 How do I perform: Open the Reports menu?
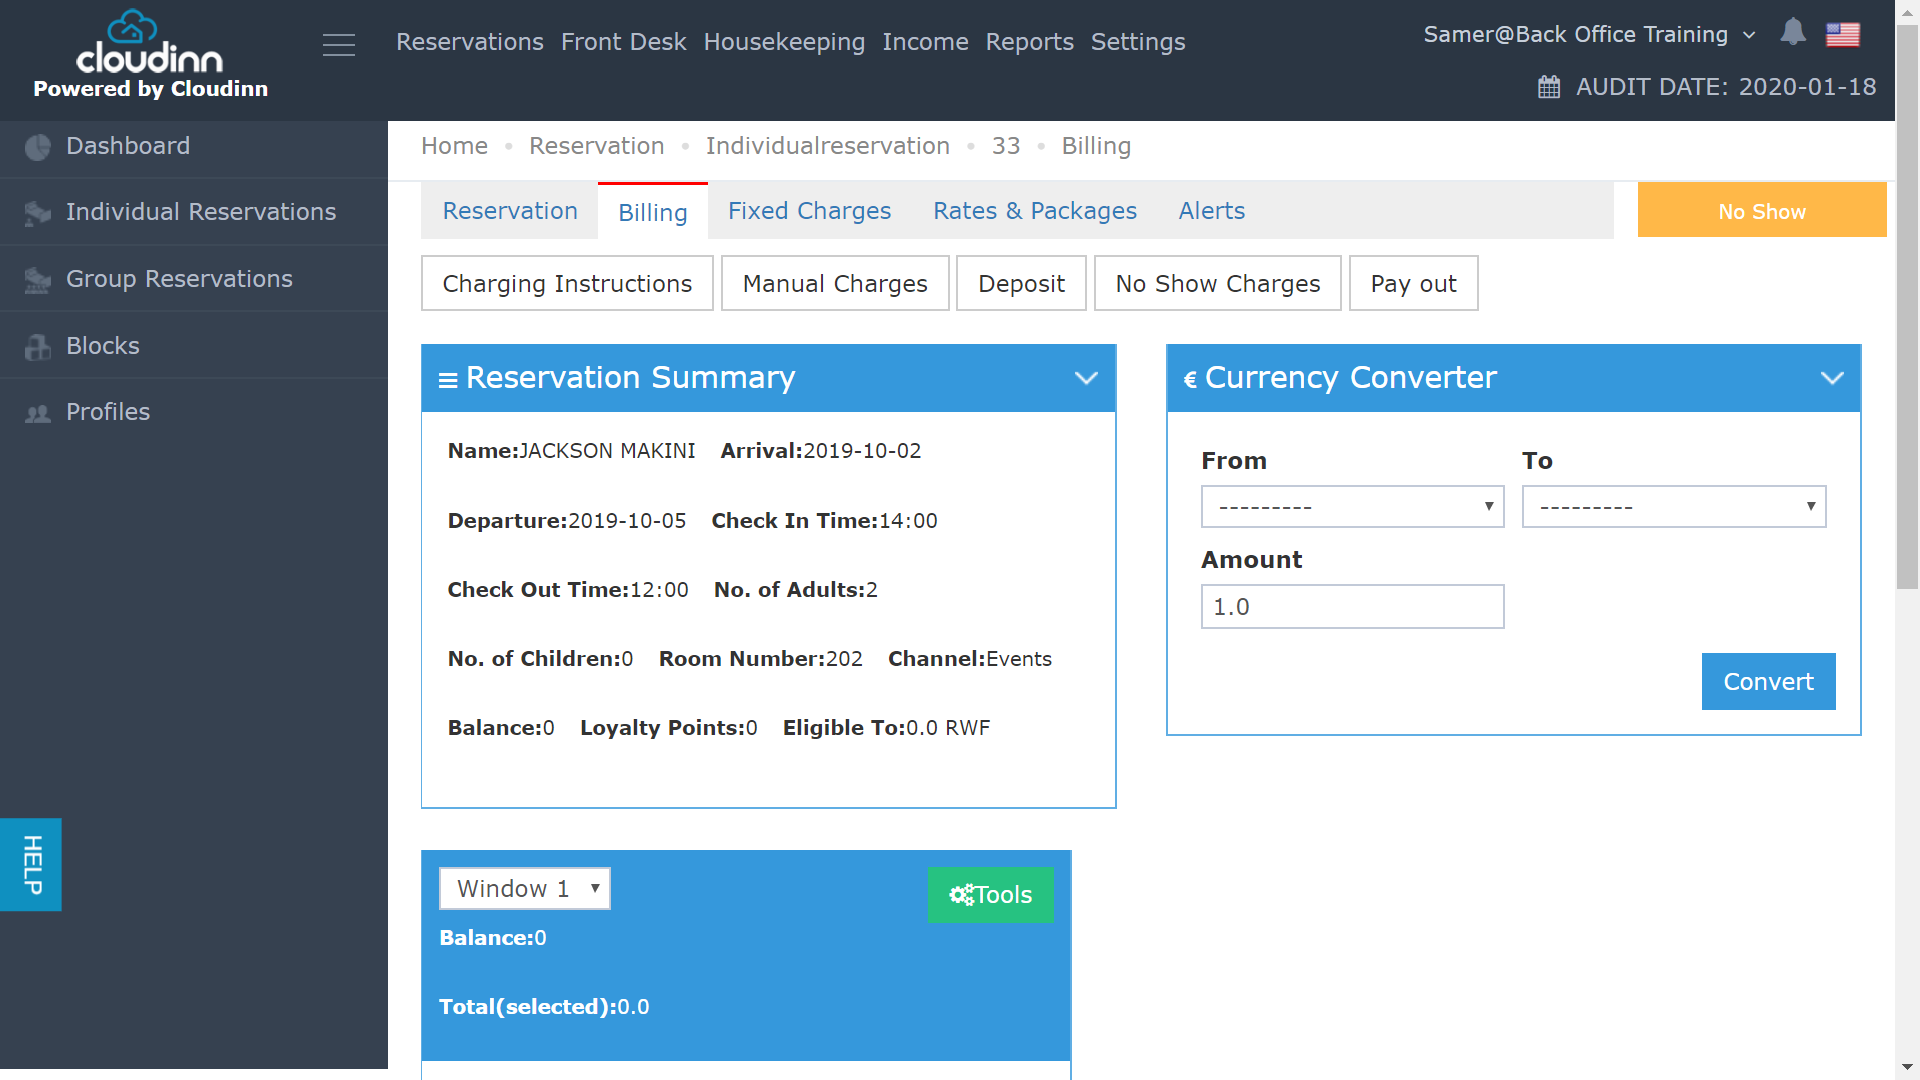(1030, 42)
